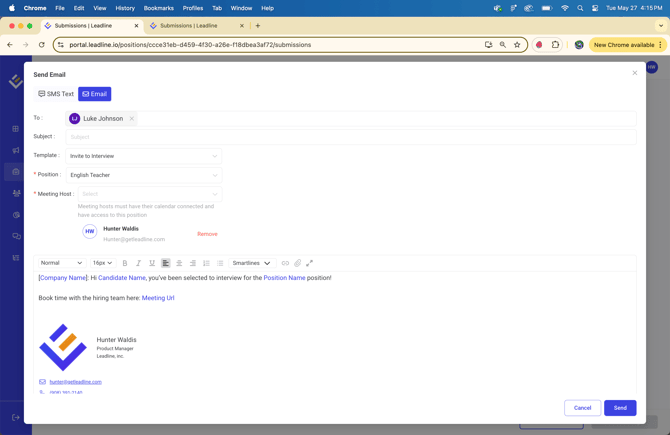Open the briefcase positions icon in sidebar
The height and width of the screenshot is (435, 670).
(x=16, y=172)
